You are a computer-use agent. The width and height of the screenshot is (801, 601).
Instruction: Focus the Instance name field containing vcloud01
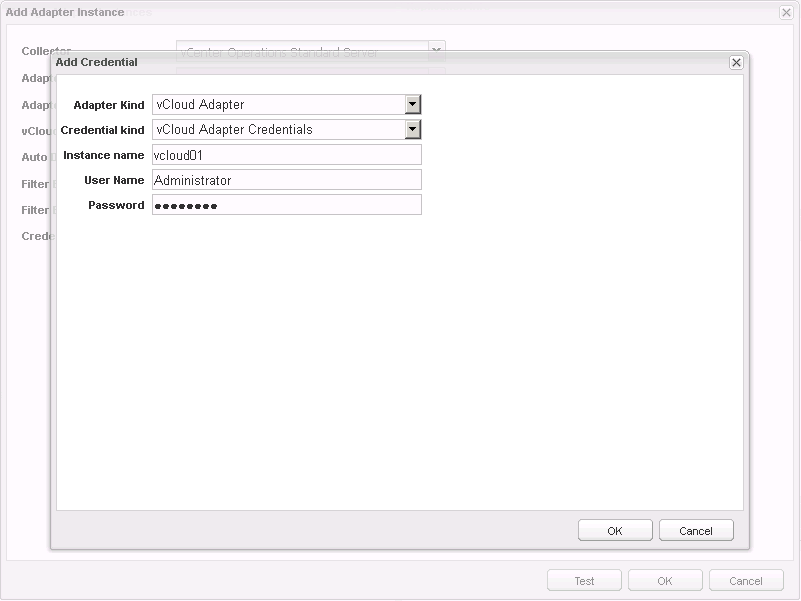point(286,155)
